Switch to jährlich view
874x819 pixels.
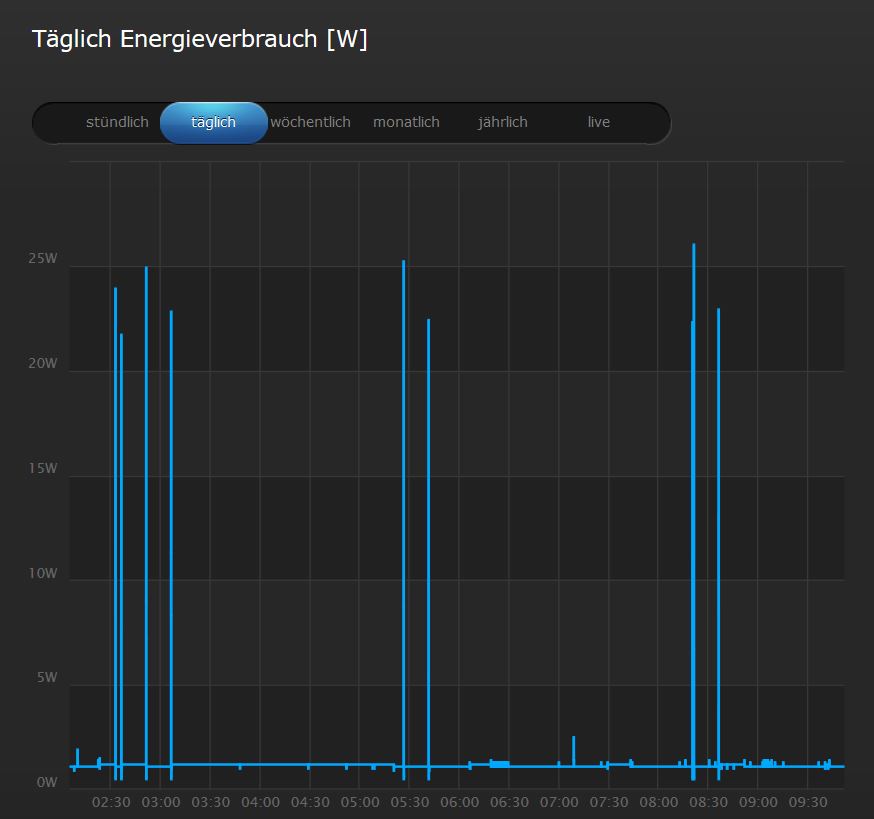click(x=502, y=122)
